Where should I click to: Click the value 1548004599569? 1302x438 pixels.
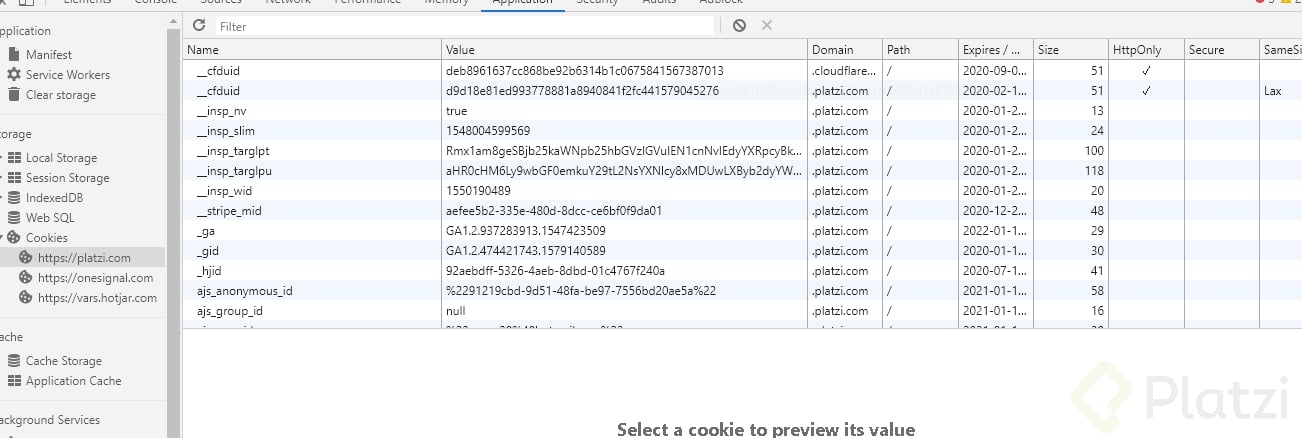(x=488, y=131)
